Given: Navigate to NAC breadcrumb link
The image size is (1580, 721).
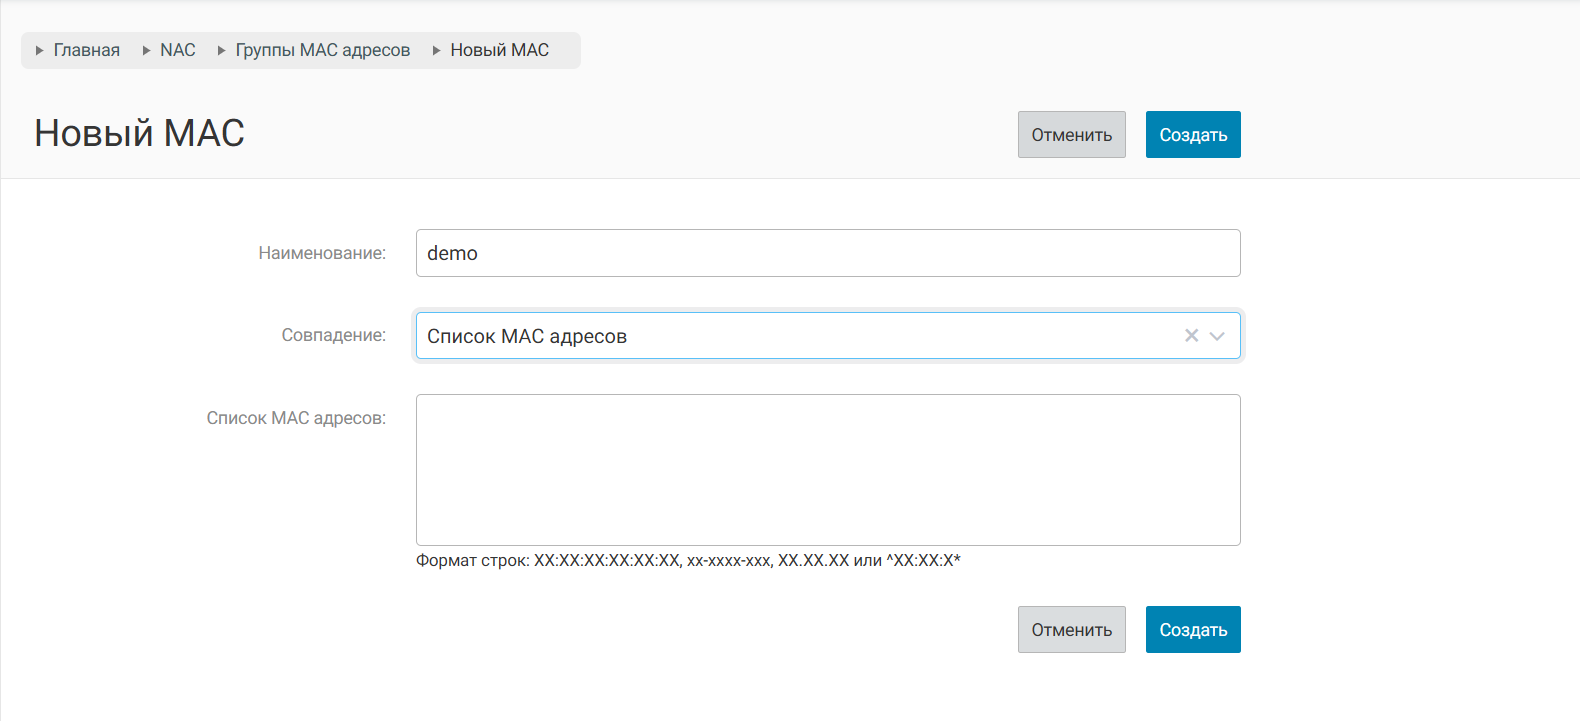Looking at the screenshot, I should [x=178, y=50].
